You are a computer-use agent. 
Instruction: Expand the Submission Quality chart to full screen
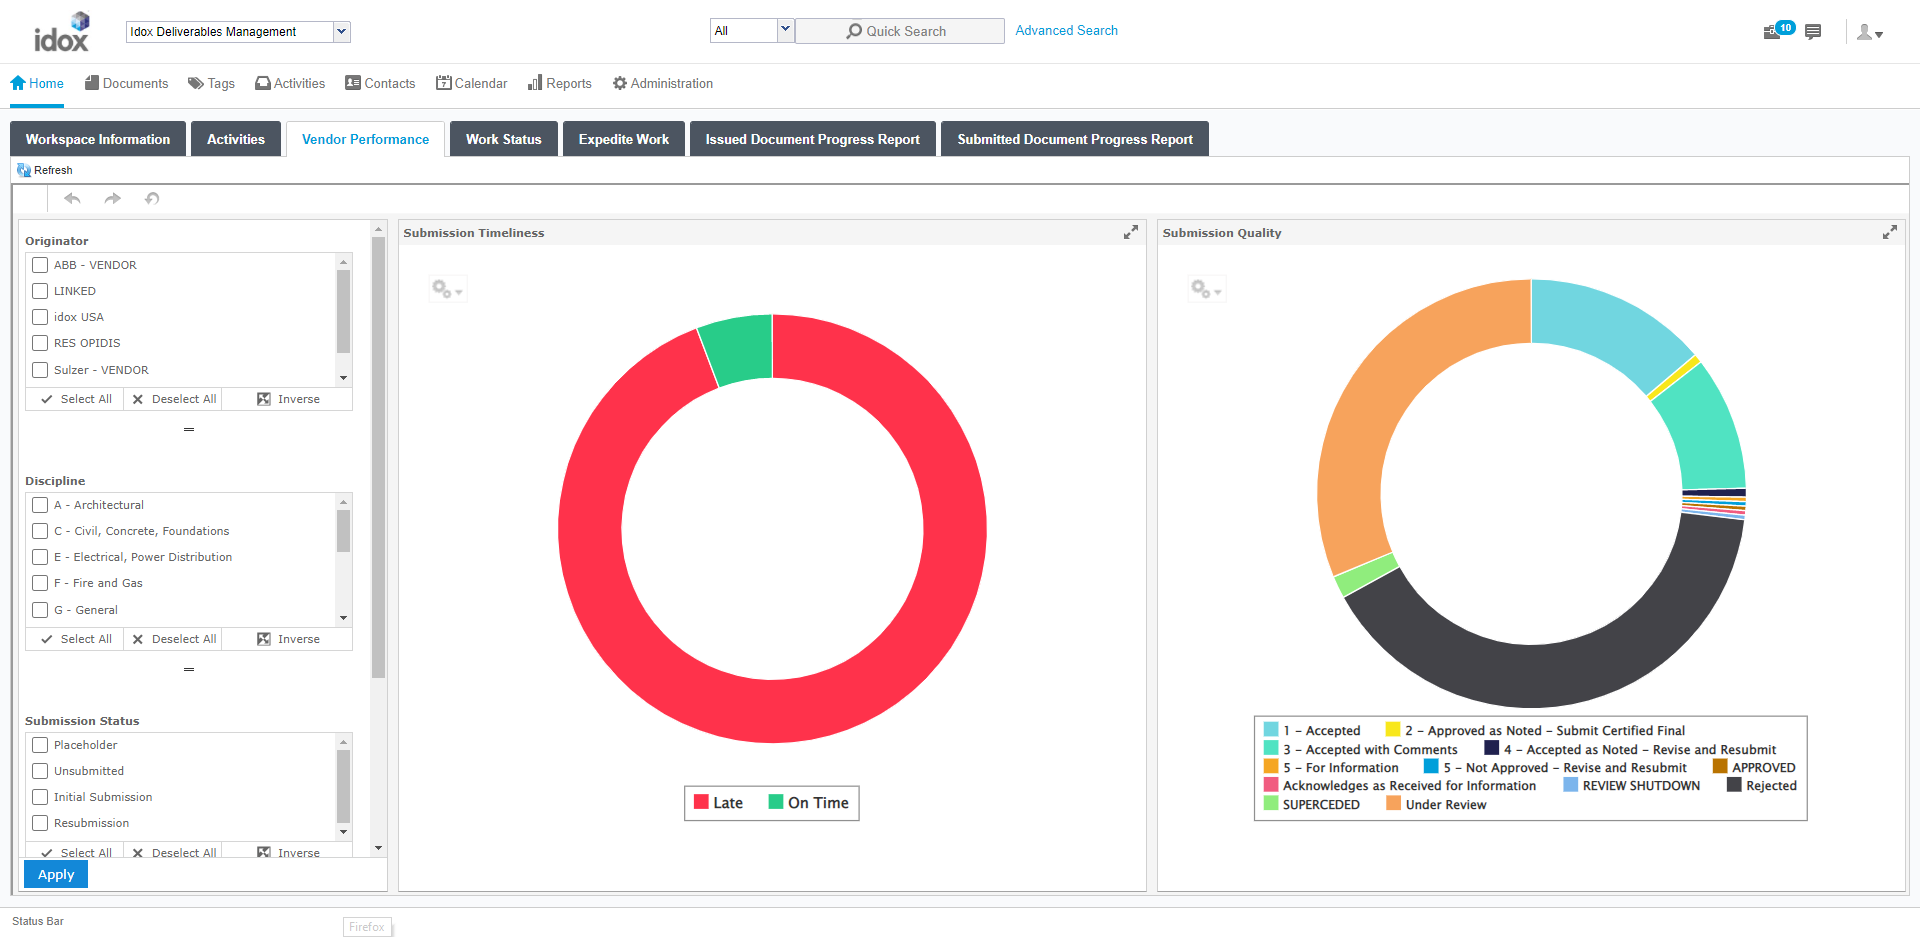click(x=1889, y=231)
